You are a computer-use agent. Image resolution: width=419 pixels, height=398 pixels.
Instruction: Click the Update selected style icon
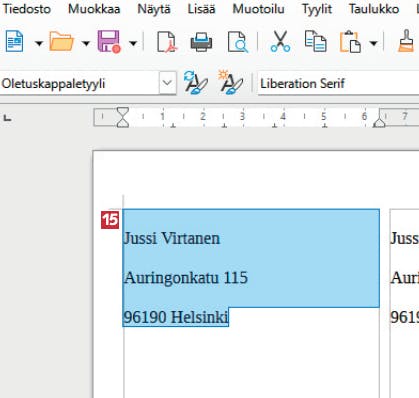click(x=196, y=83)
